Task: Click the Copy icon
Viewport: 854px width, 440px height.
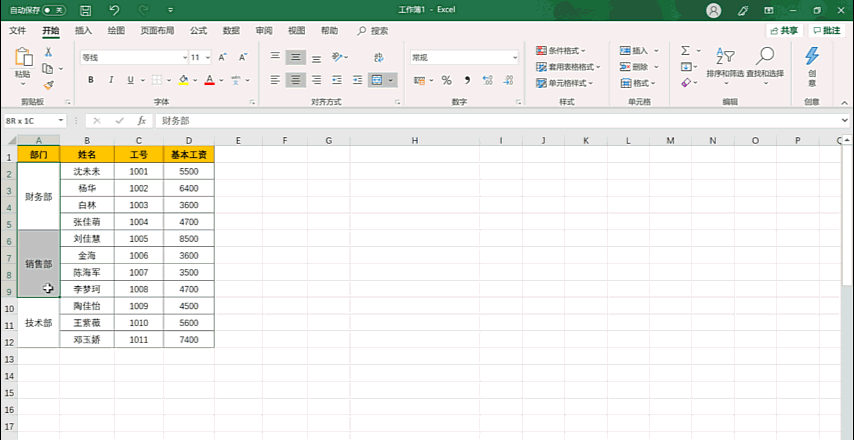Action: (x=48, y=69)
